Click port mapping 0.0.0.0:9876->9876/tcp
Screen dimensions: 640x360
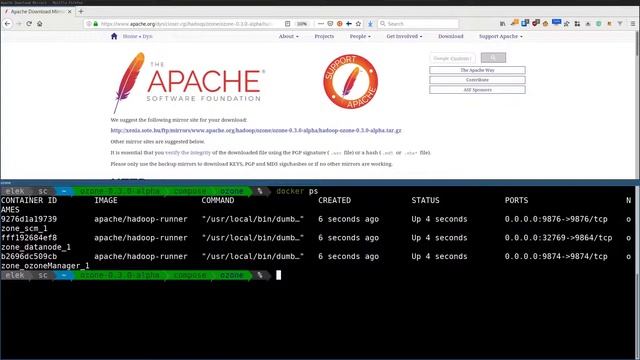point(556,219)
